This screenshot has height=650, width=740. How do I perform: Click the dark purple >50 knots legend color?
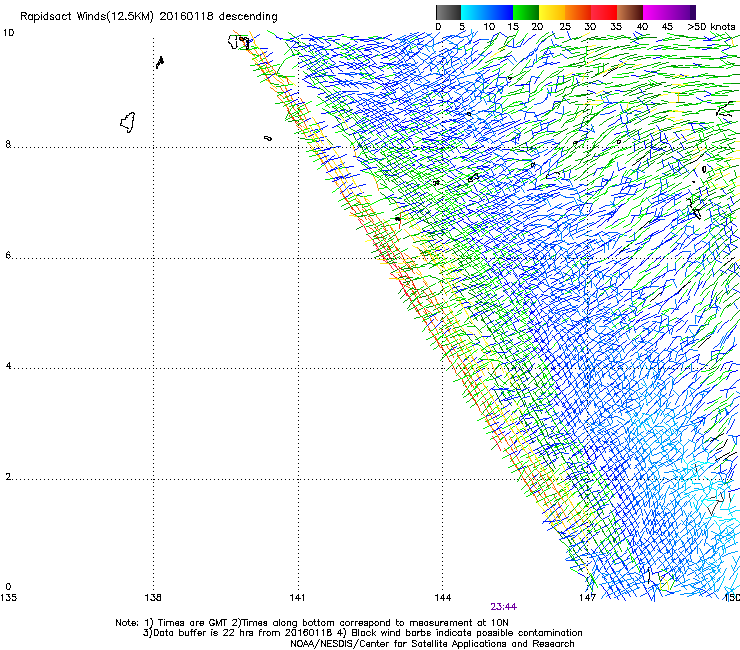coord(691,12)
